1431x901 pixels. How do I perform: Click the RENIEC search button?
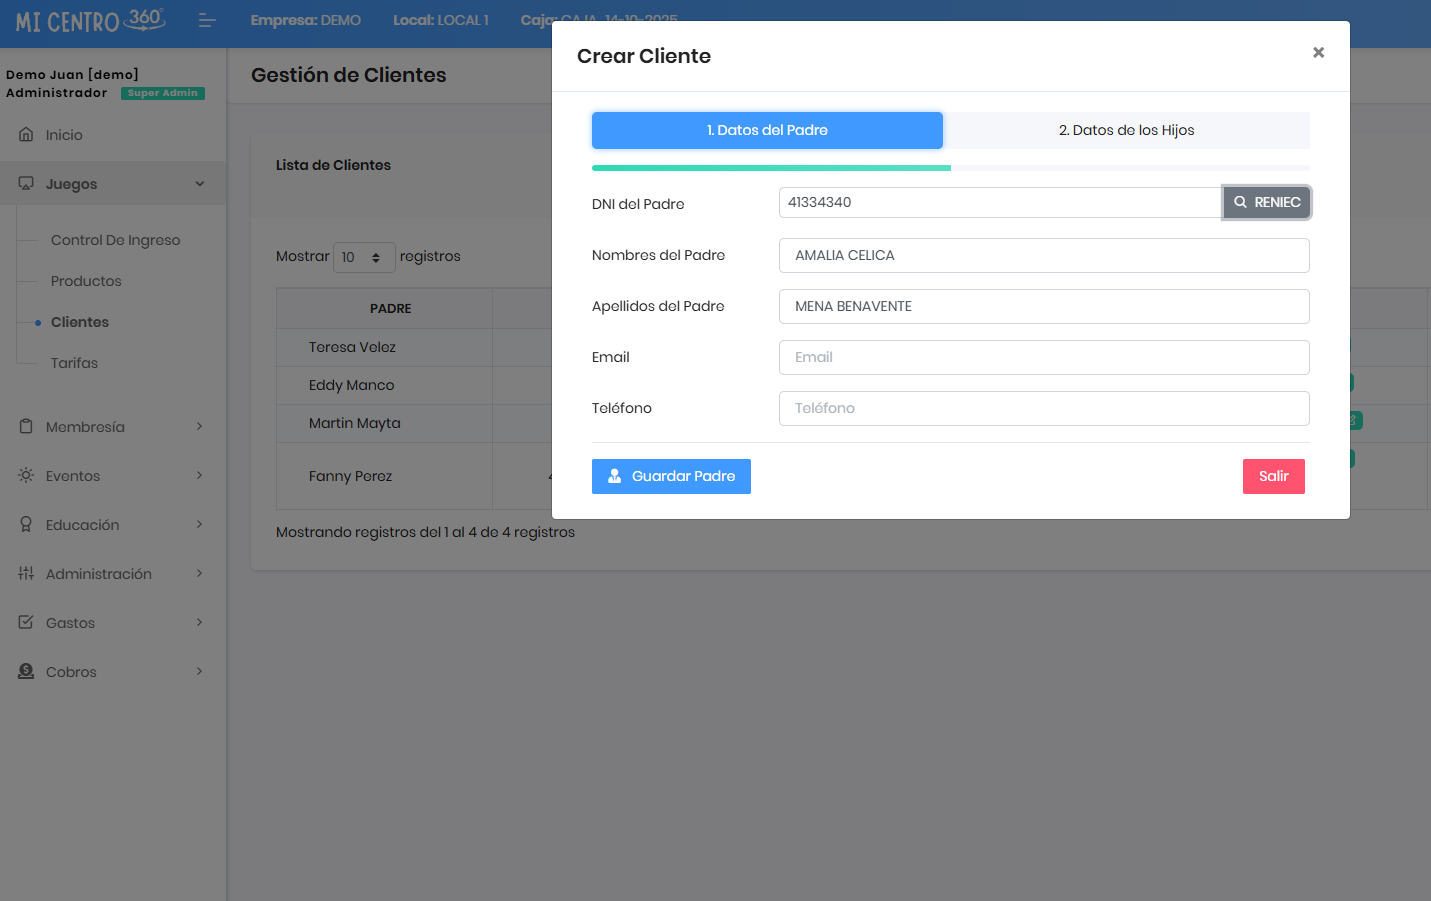pyautogui.click(x=1266, y=202)
